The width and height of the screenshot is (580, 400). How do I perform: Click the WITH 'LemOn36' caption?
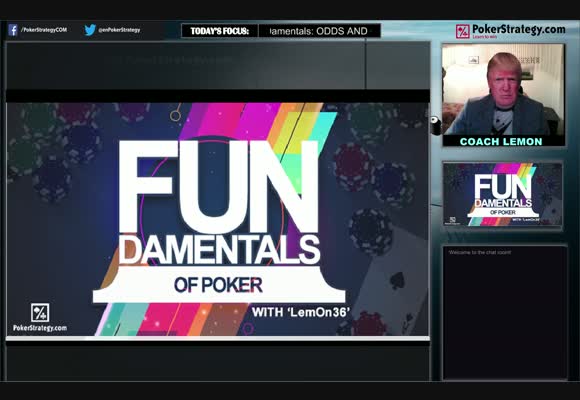pyautogui.click(x=301, y=312)
